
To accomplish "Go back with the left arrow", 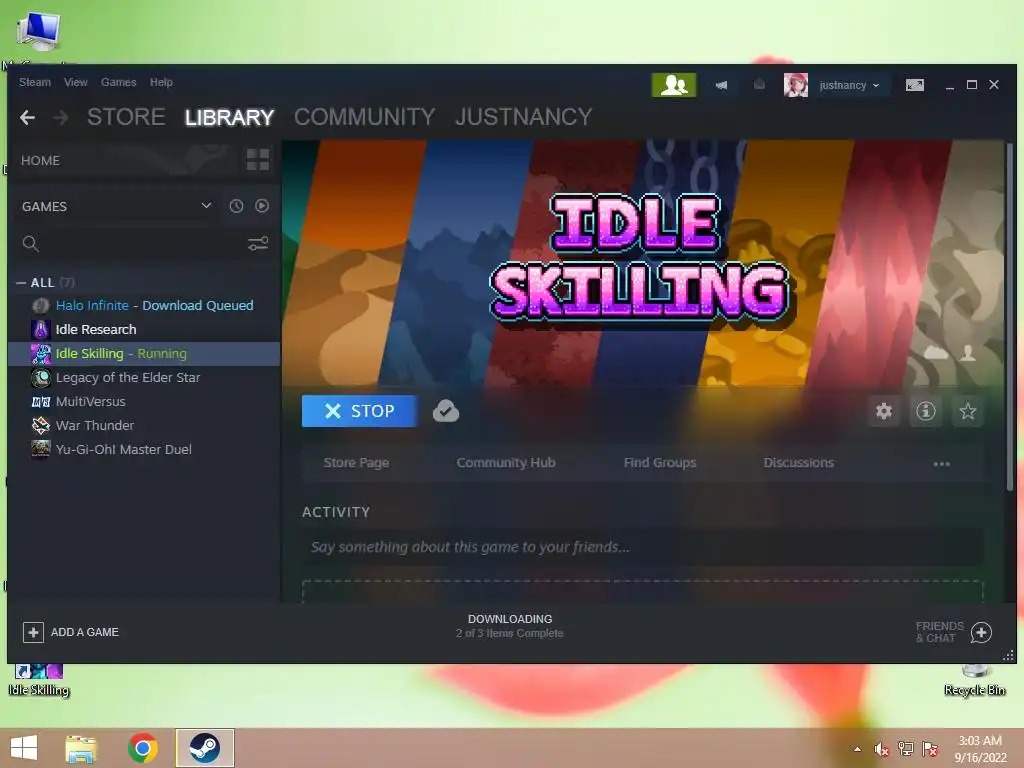I will 27,118.
